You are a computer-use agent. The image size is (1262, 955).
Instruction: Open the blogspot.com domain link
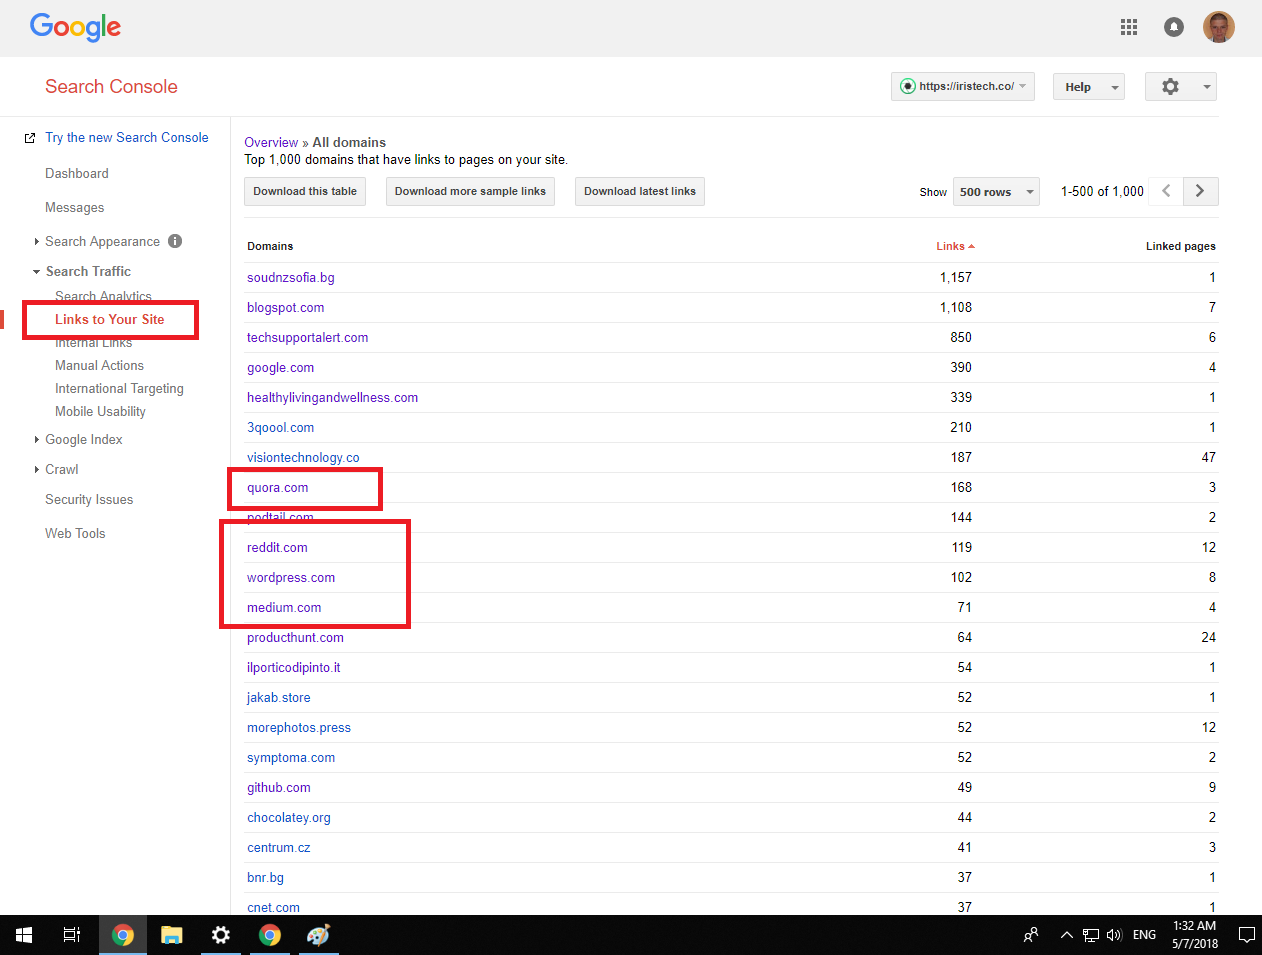[x=286, y=307]
